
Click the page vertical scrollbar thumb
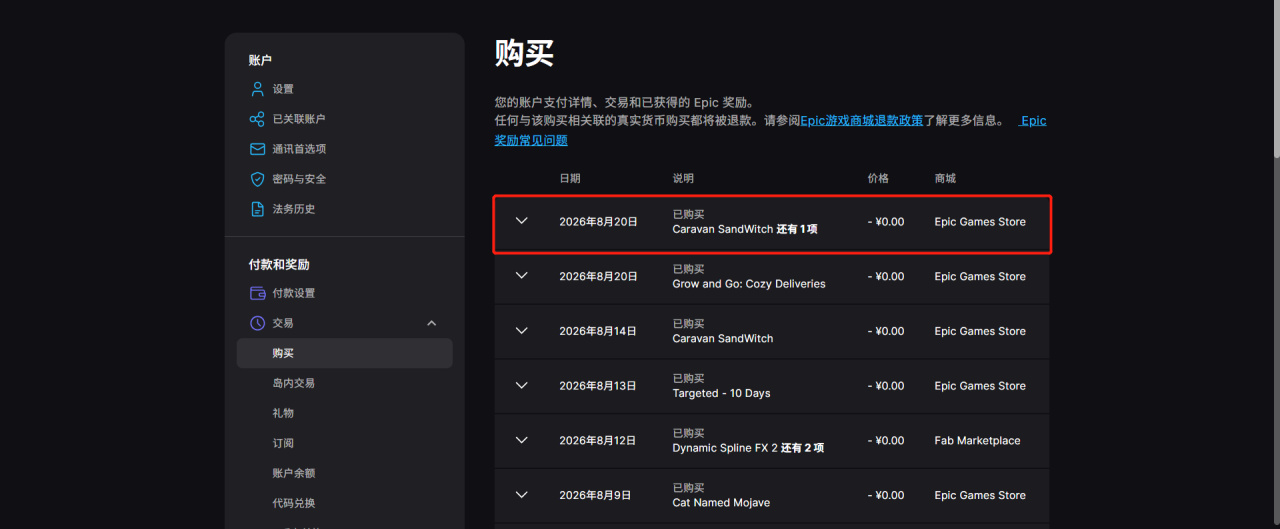tap(1276, 80)
